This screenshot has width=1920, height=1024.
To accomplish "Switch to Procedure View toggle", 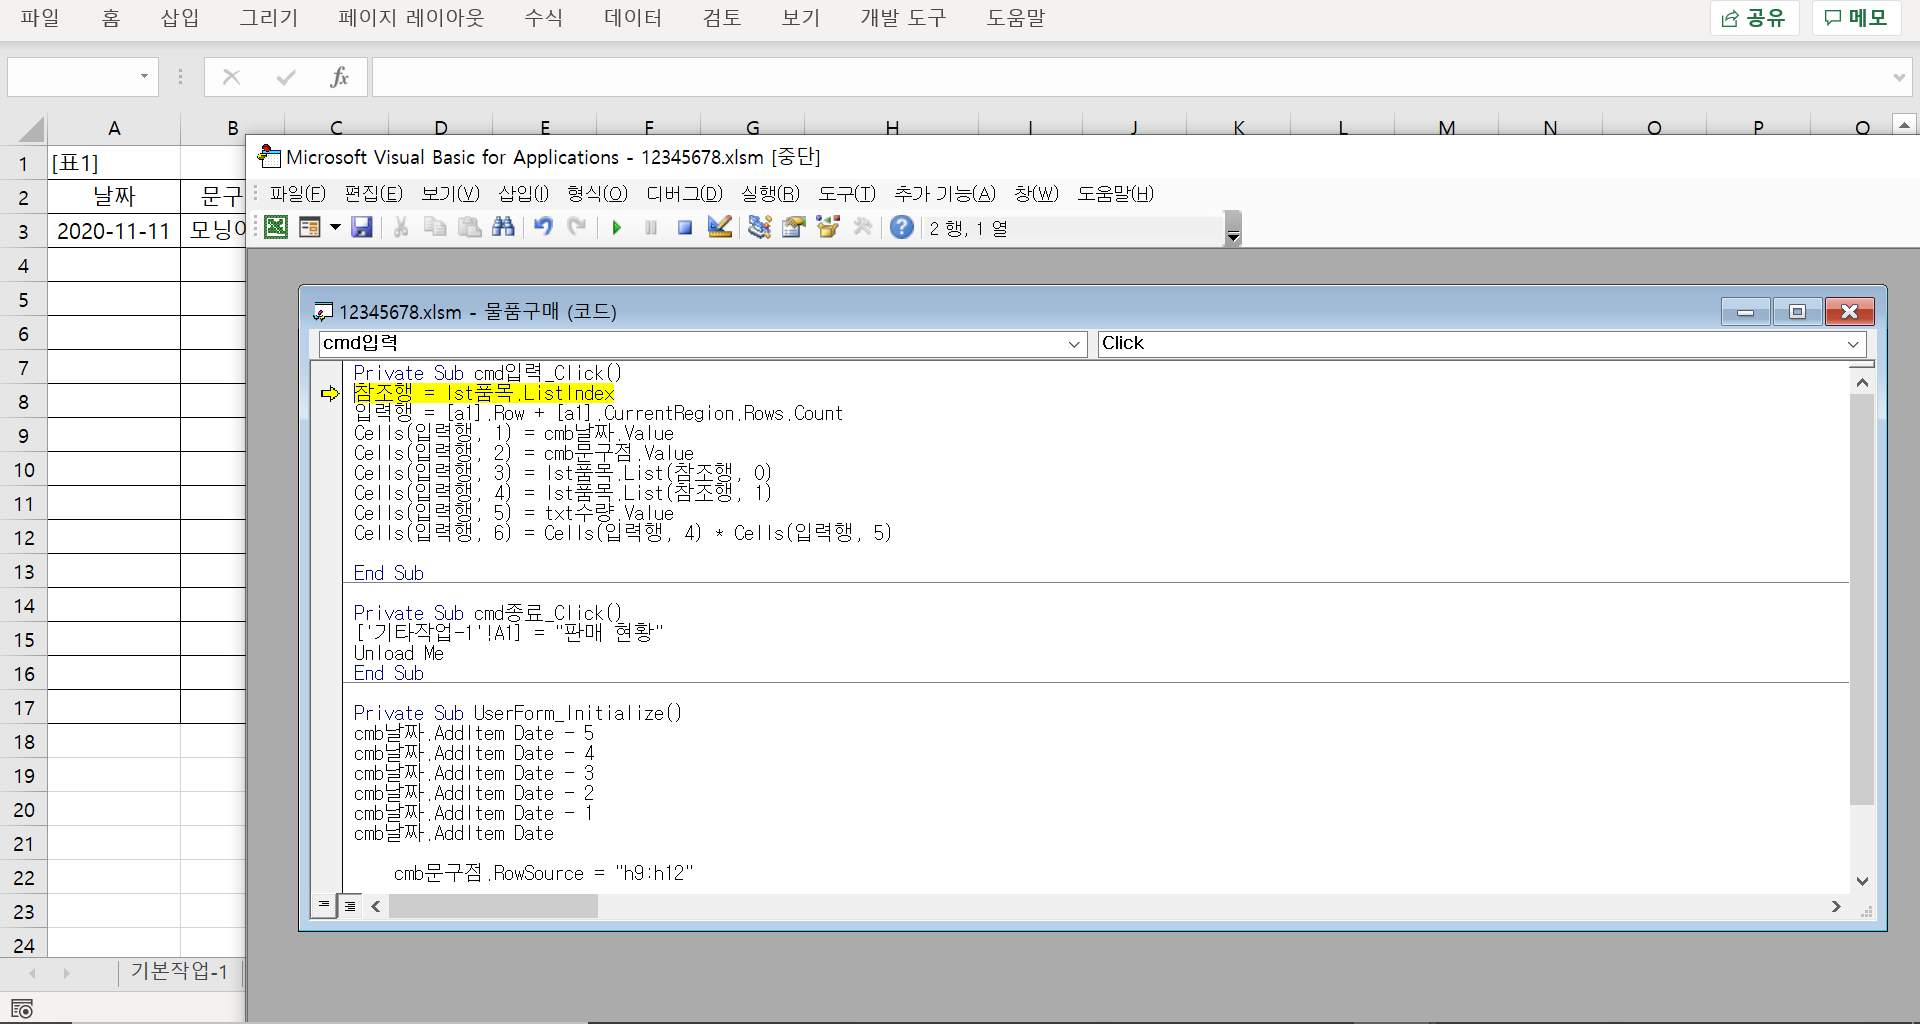I will click(324, 906).
